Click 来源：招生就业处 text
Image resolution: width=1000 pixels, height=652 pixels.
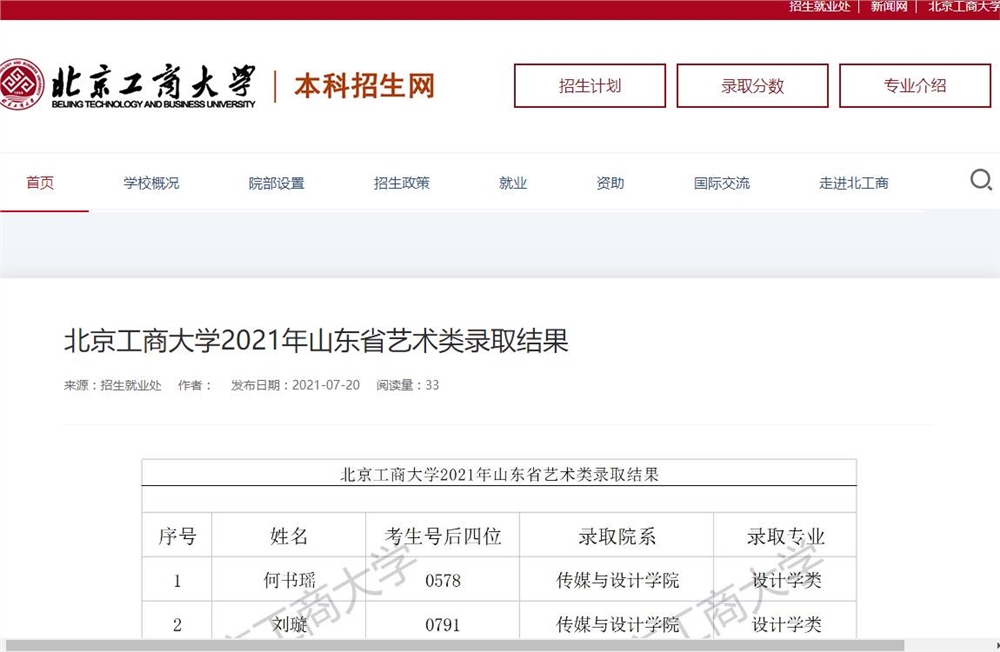113,385
